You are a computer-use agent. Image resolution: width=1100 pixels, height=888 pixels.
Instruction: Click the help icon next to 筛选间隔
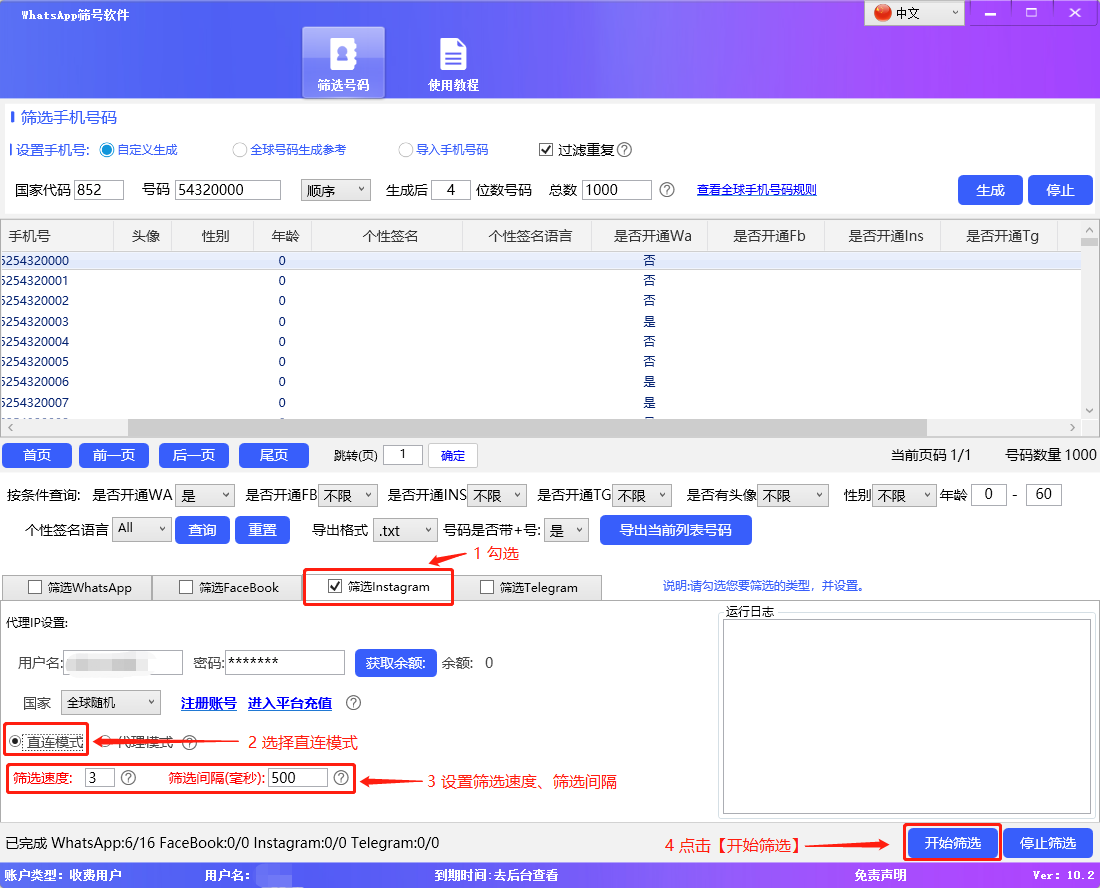pyautogui.click(x=341, y=776)
